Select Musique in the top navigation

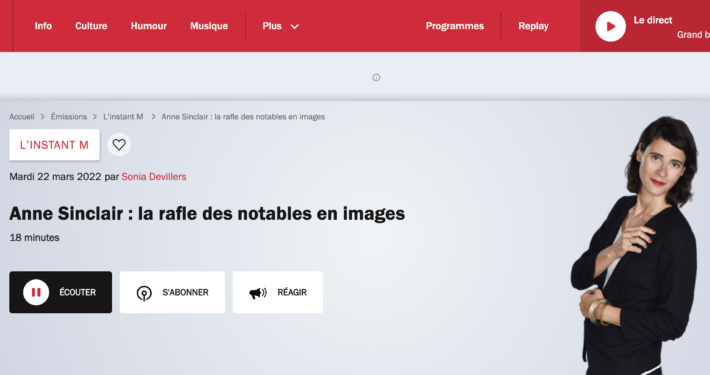click(209, 26)
